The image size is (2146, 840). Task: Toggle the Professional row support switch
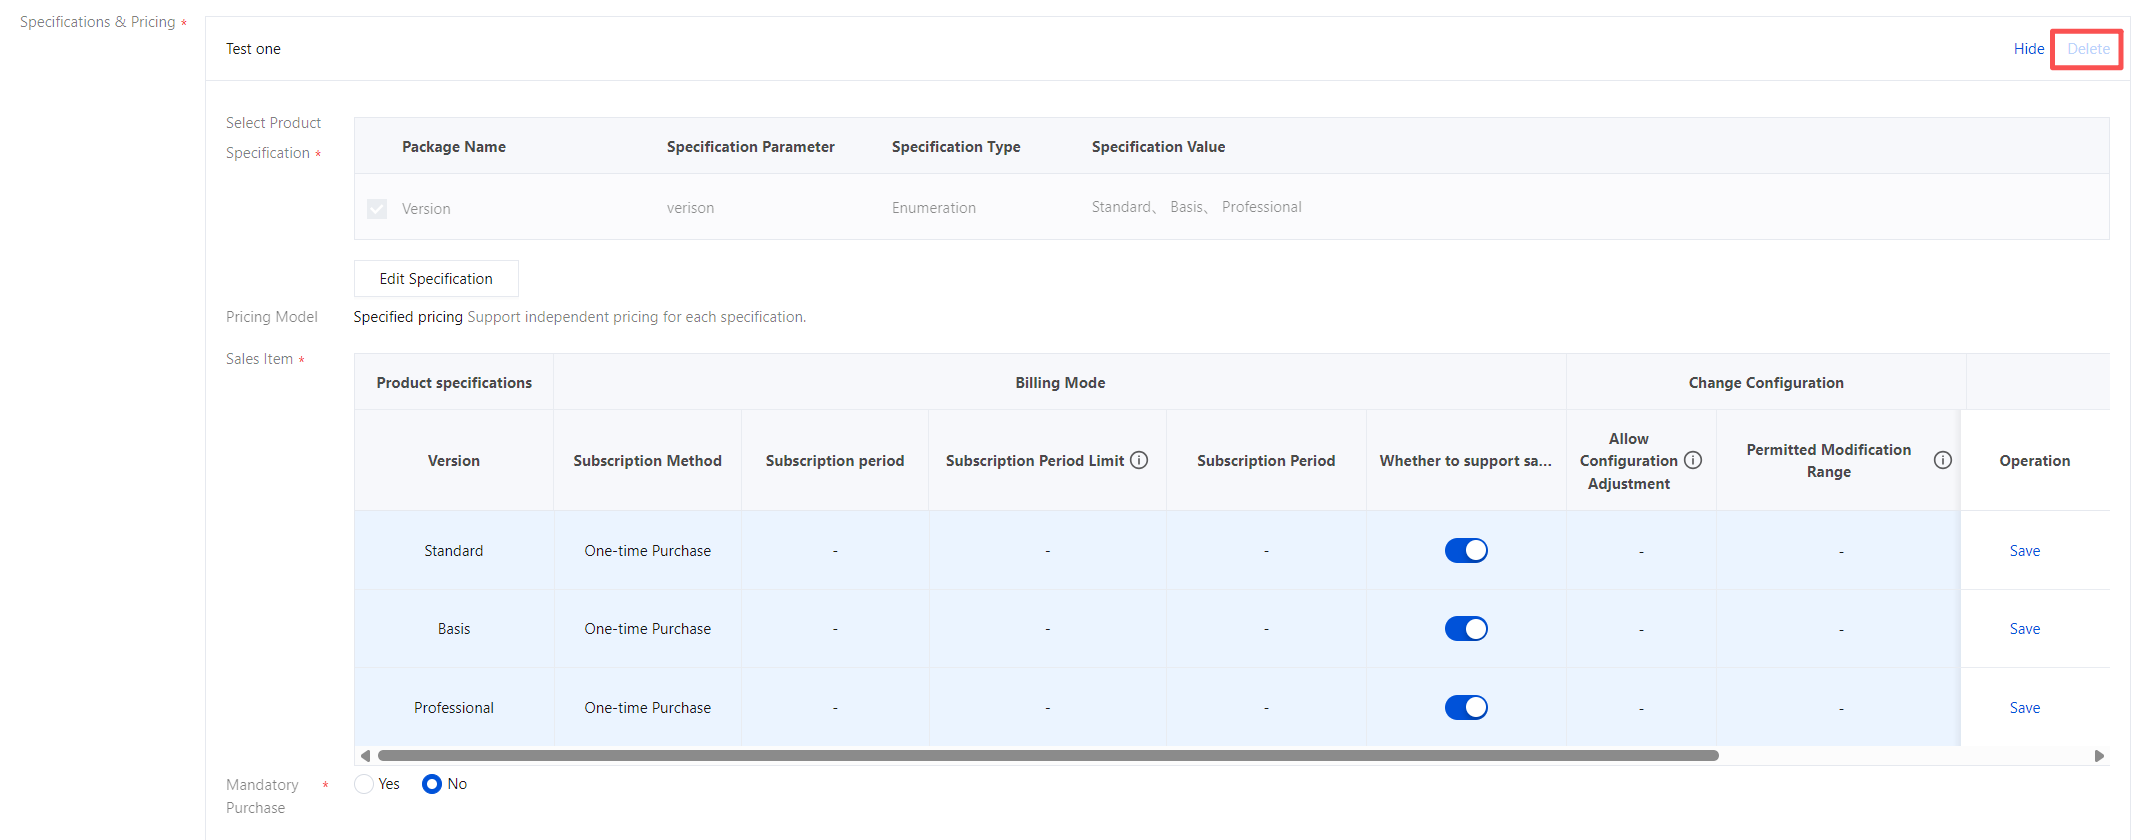click(1466, 708)
